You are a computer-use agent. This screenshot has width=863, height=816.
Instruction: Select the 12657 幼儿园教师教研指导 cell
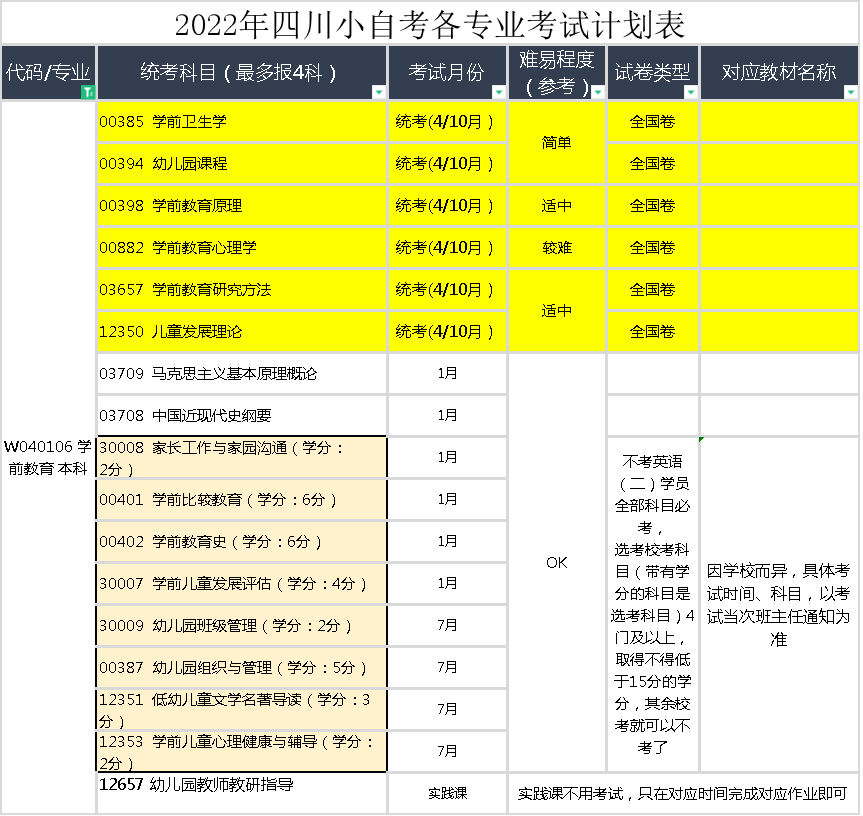point(241,793)
